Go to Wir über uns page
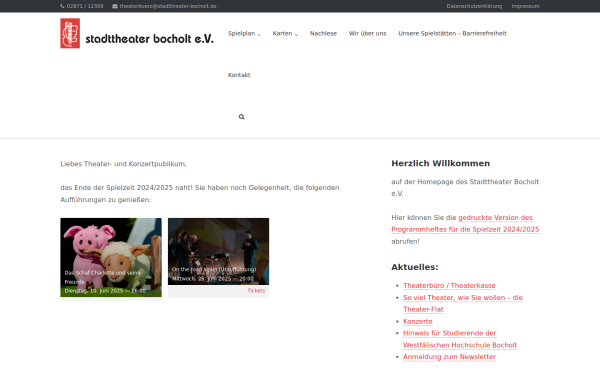600x375 pixels. [x=367, y=33]
